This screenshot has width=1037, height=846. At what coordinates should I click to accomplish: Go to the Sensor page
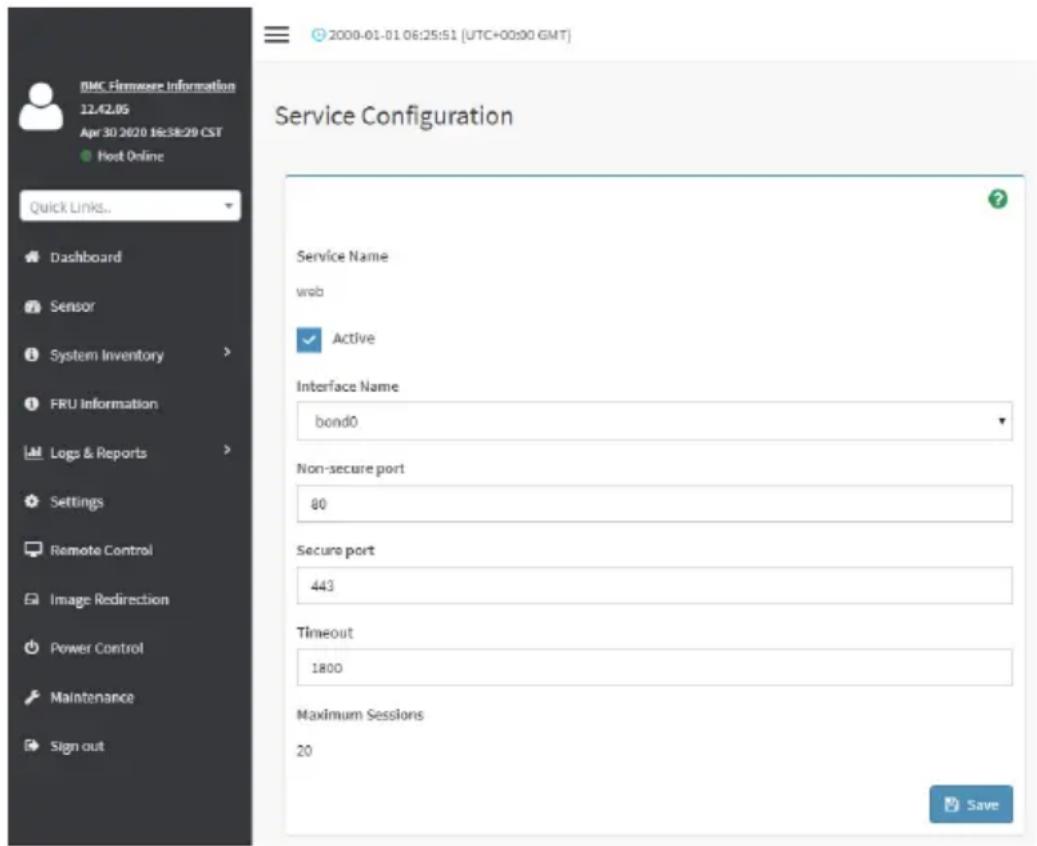pos(73,306)
